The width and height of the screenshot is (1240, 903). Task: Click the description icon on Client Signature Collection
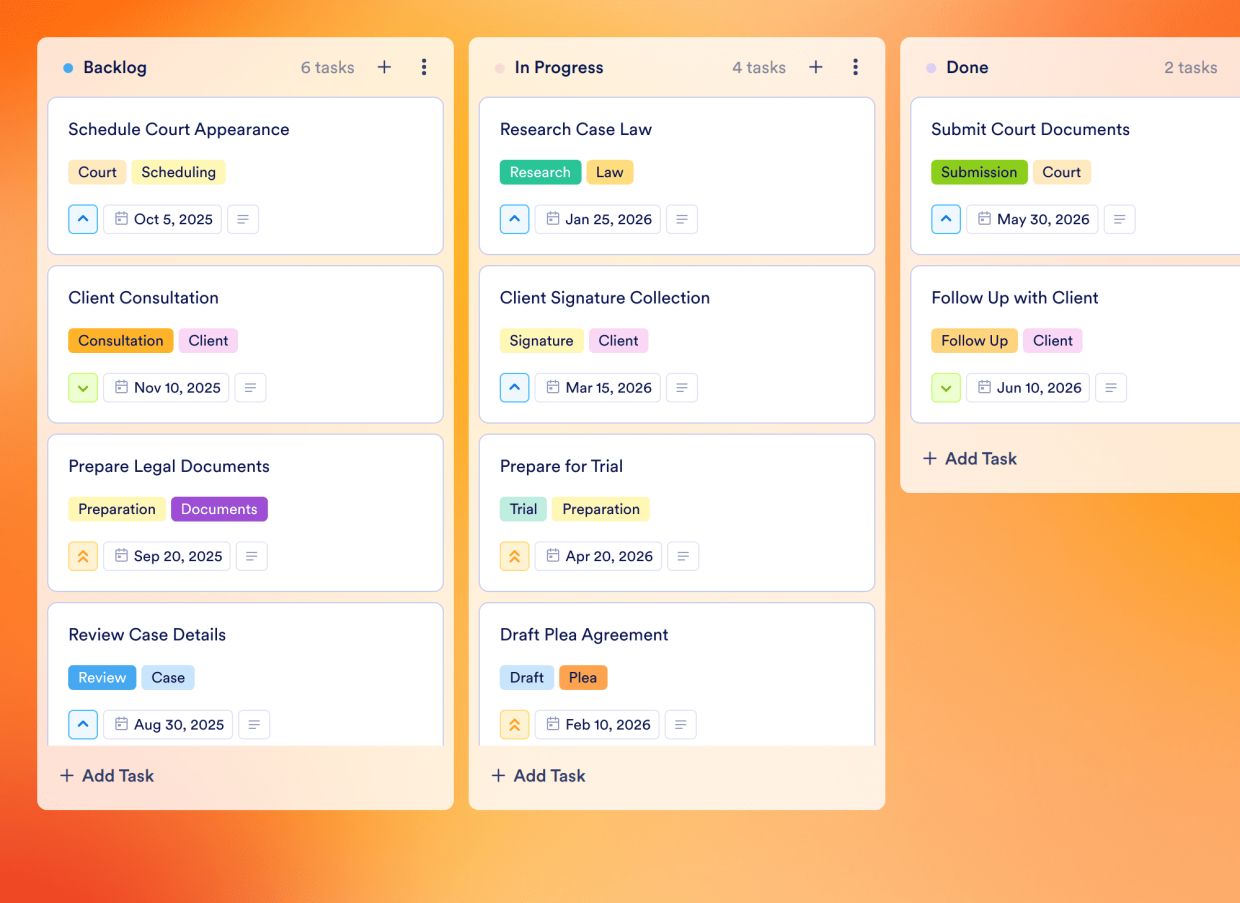682,387
